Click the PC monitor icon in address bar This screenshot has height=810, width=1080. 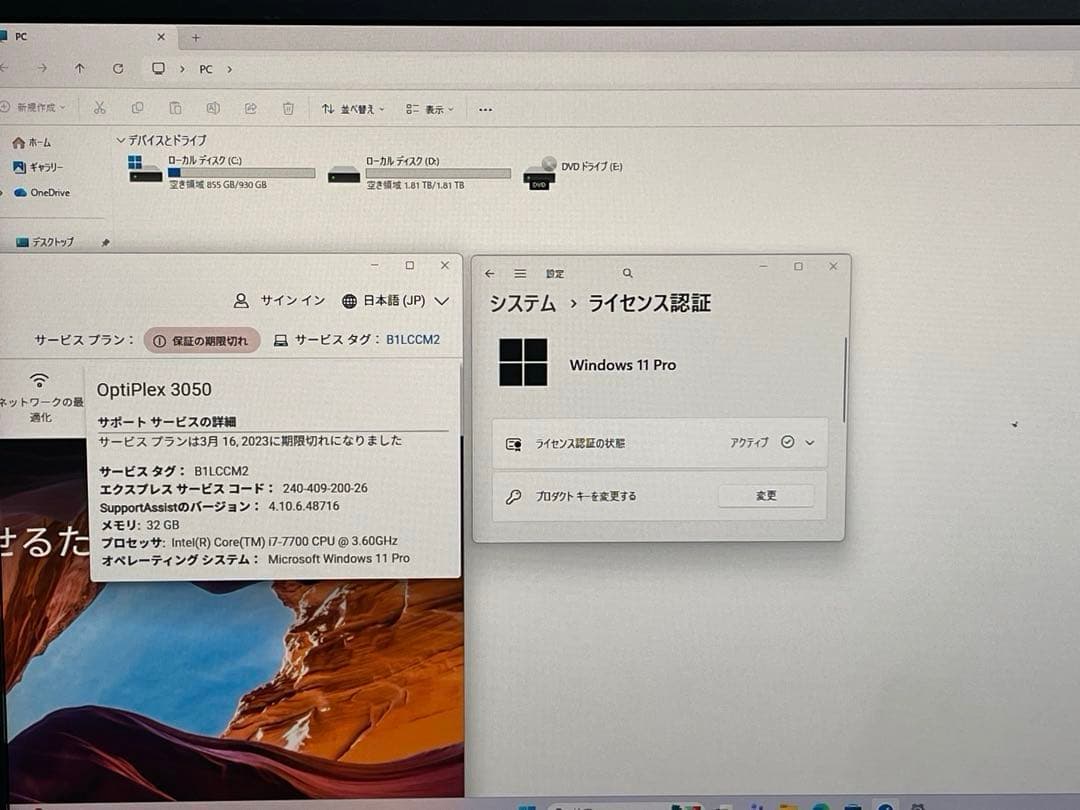(158, 68)
